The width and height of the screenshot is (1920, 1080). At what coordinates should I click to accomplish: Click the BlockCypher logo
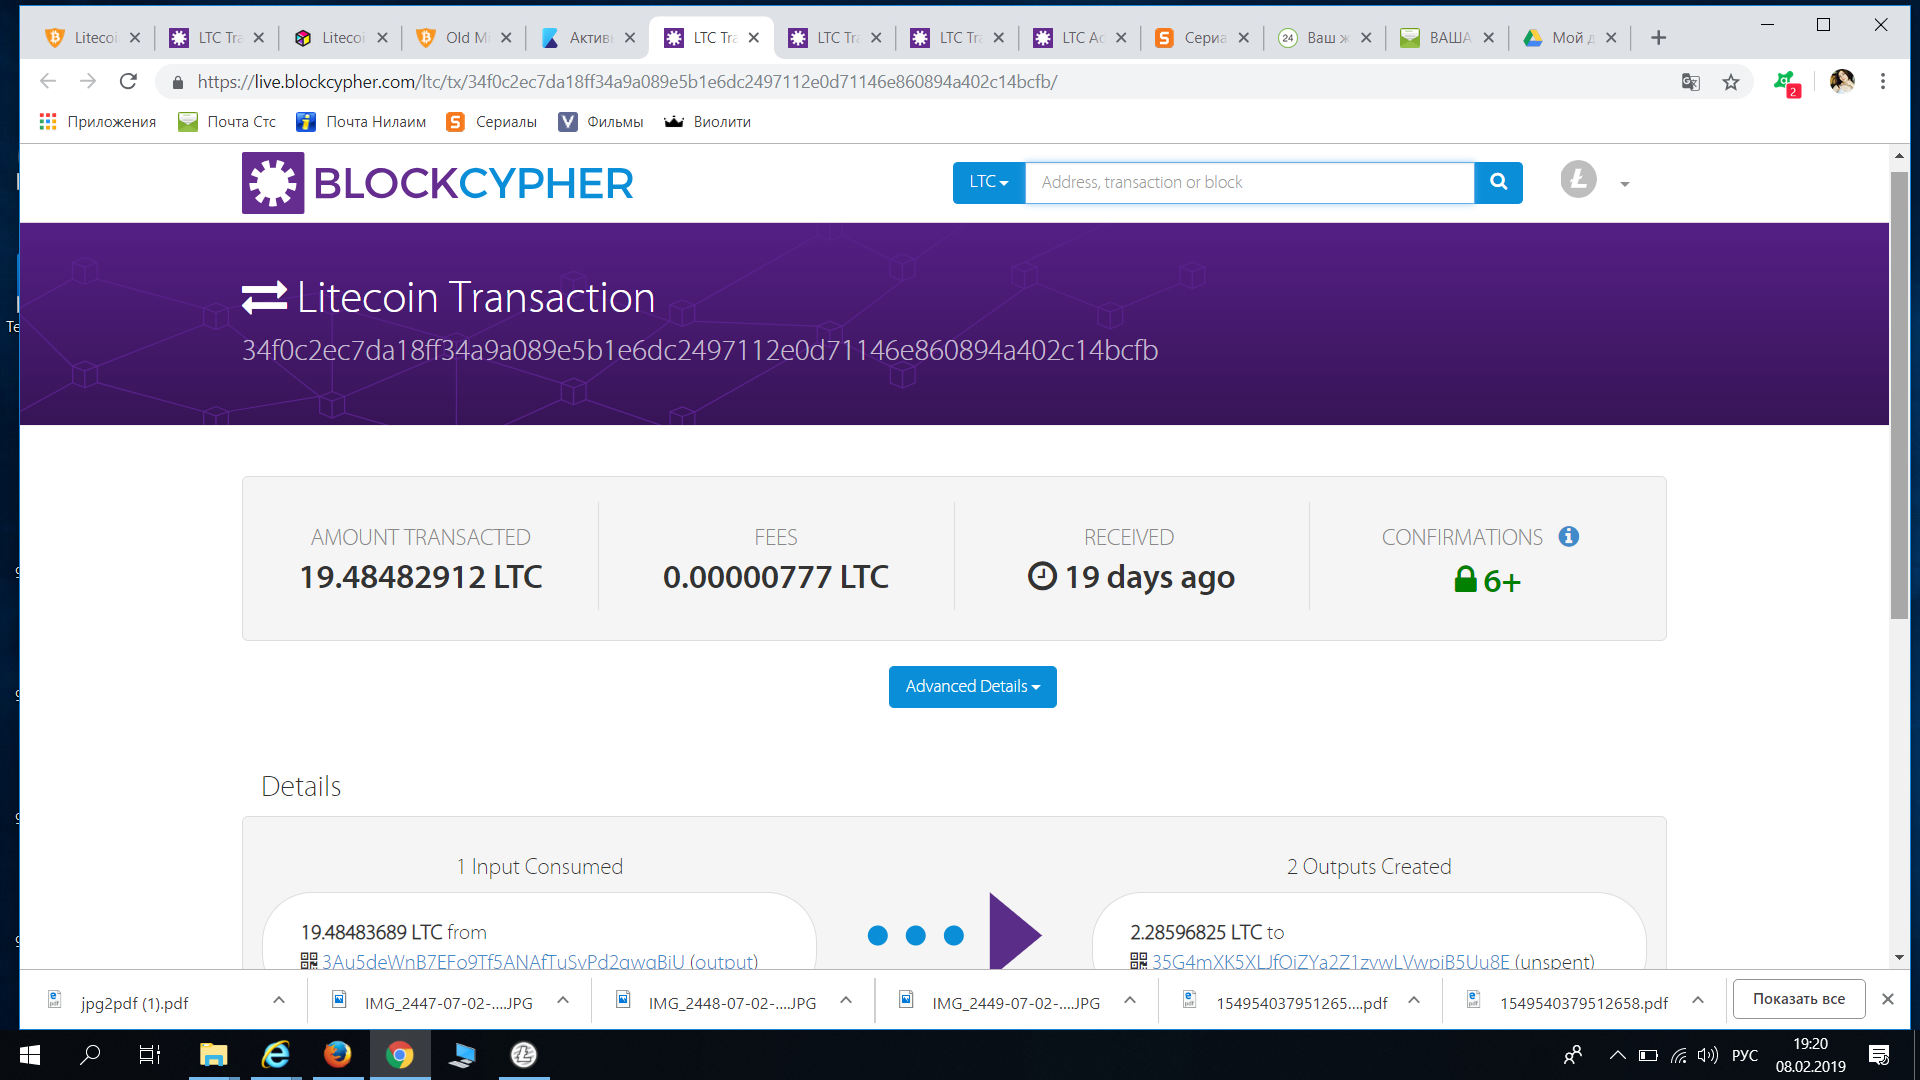point(438,183)
